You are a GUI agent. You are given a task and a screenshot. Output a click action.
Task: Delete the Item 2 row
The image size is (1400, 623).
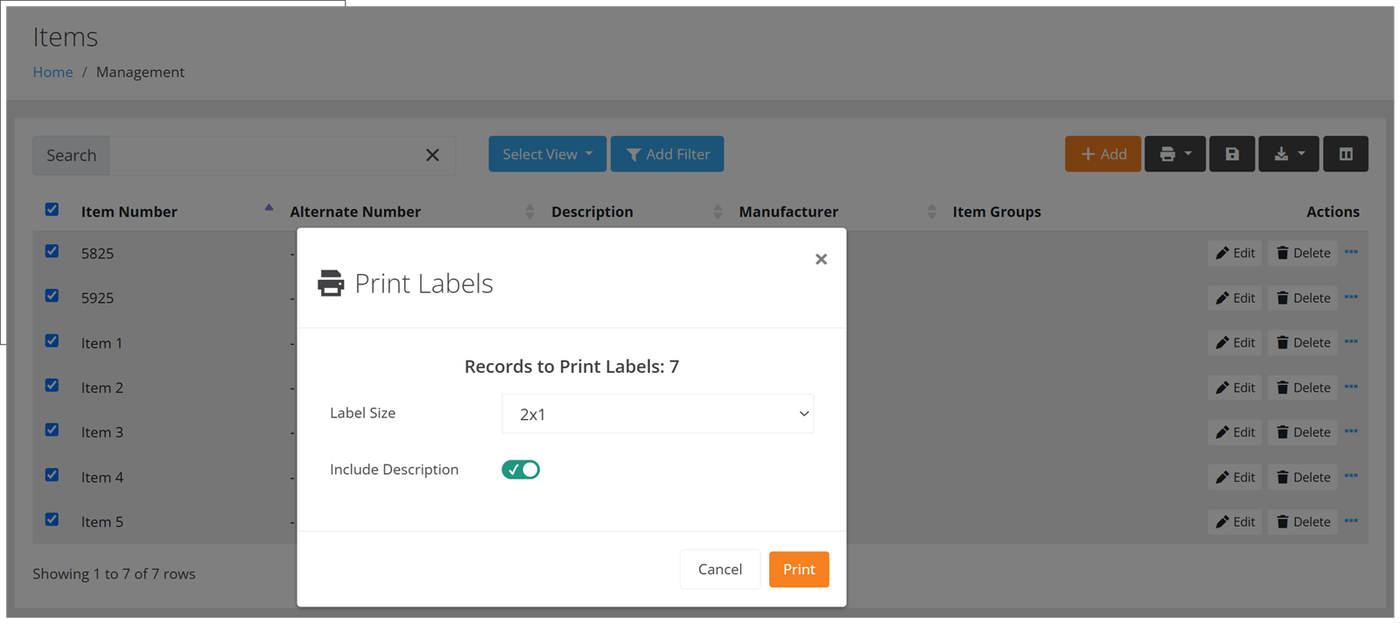[x=1303, y=387]
